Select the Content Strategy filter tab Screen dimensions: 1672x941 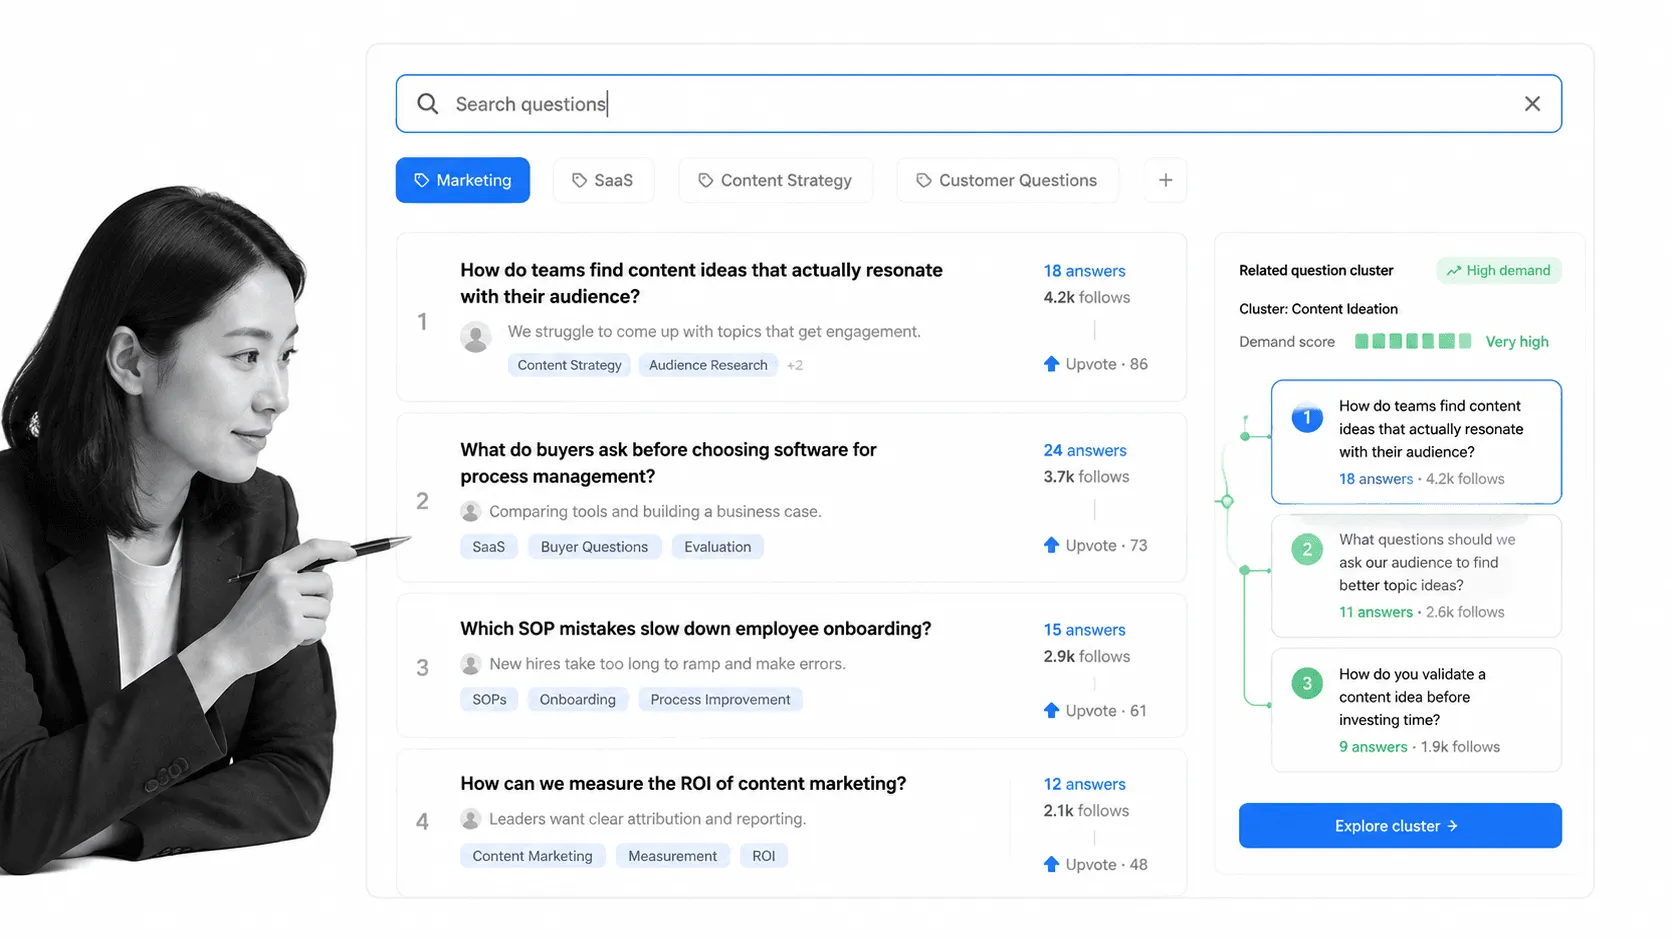(x=775, y=180)
